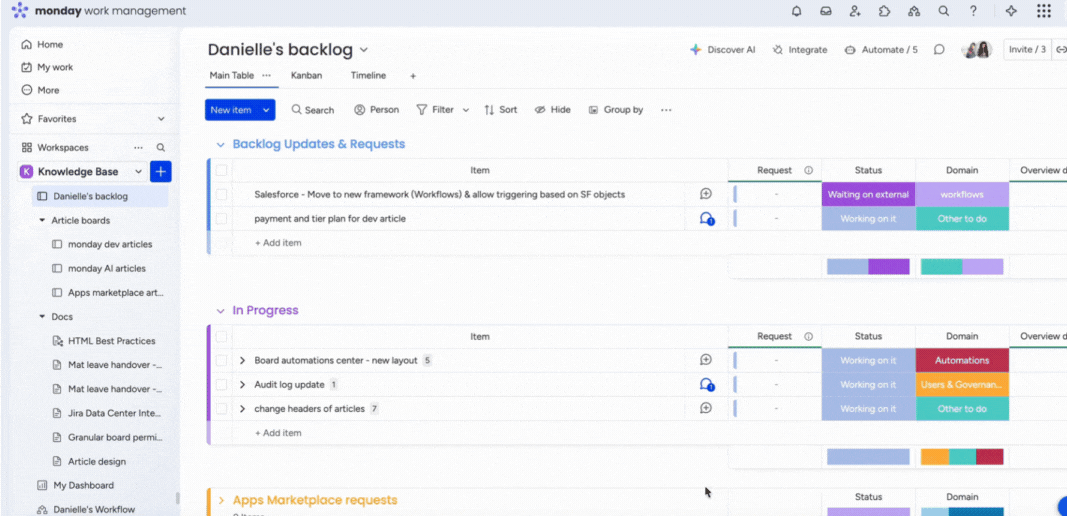Open the toolbar more options ellipsis
Viewport: 1067px width, 516px height.
tap(666, 110)
